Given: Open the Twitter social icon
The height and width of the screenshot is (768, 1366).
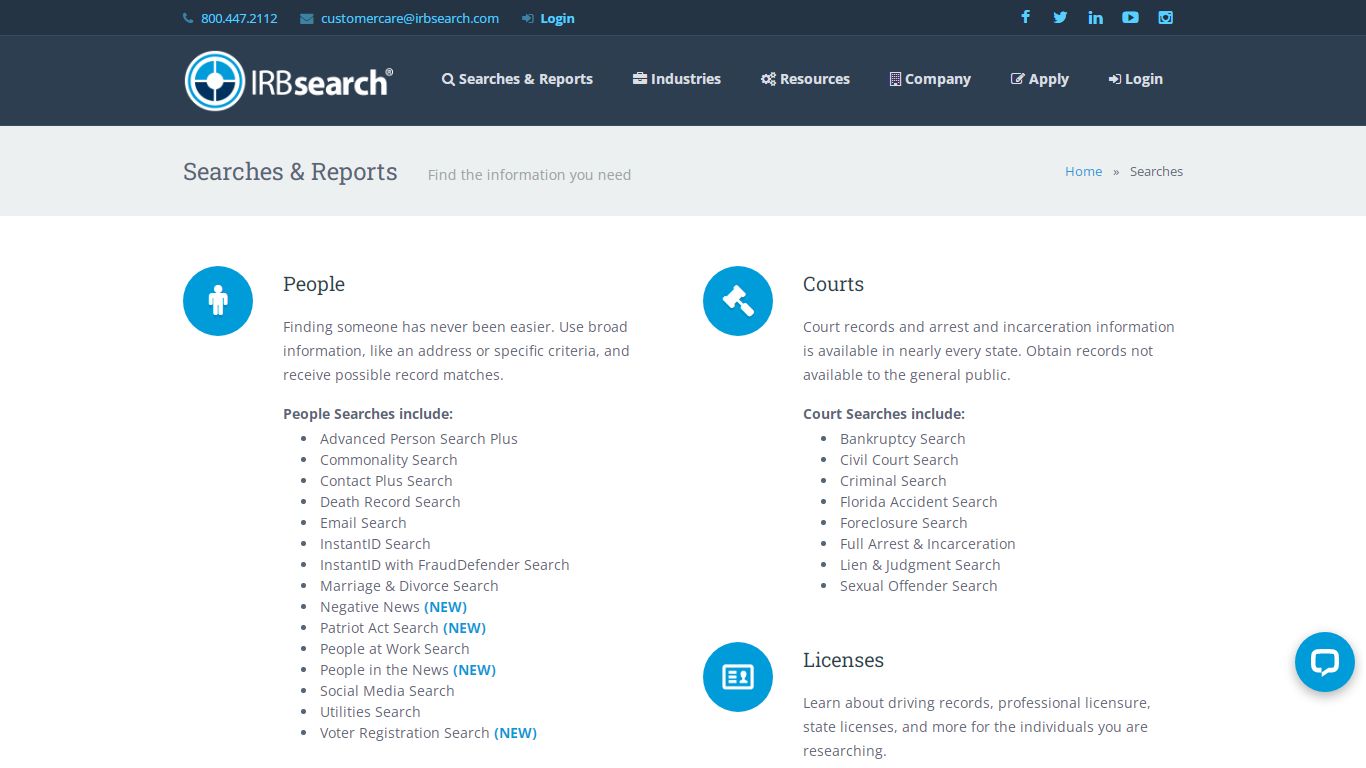Looking at the screenshot, I should coord(1060,17).
